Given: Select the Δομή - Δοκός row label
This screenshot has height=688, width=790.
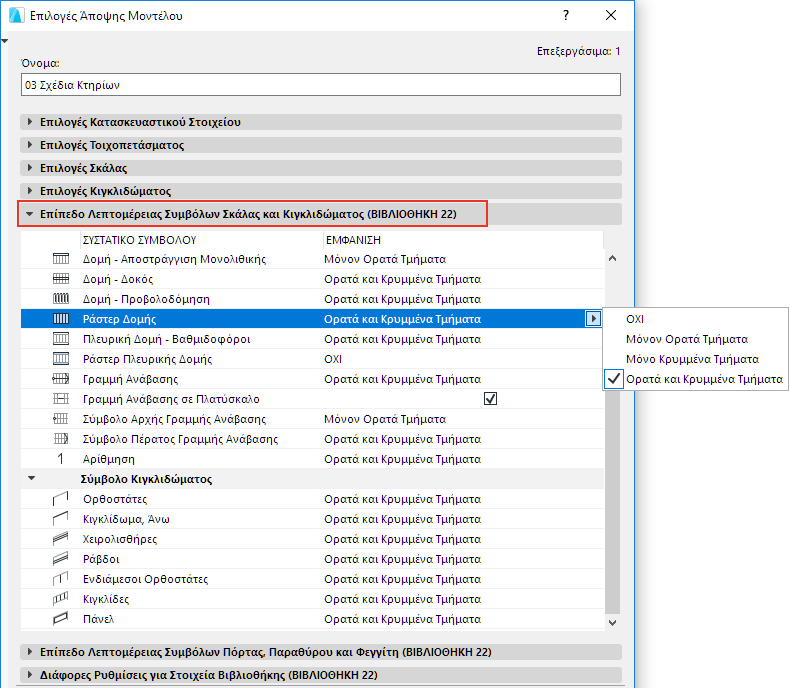Looking at the screenshot, I should tap(118, 279).
